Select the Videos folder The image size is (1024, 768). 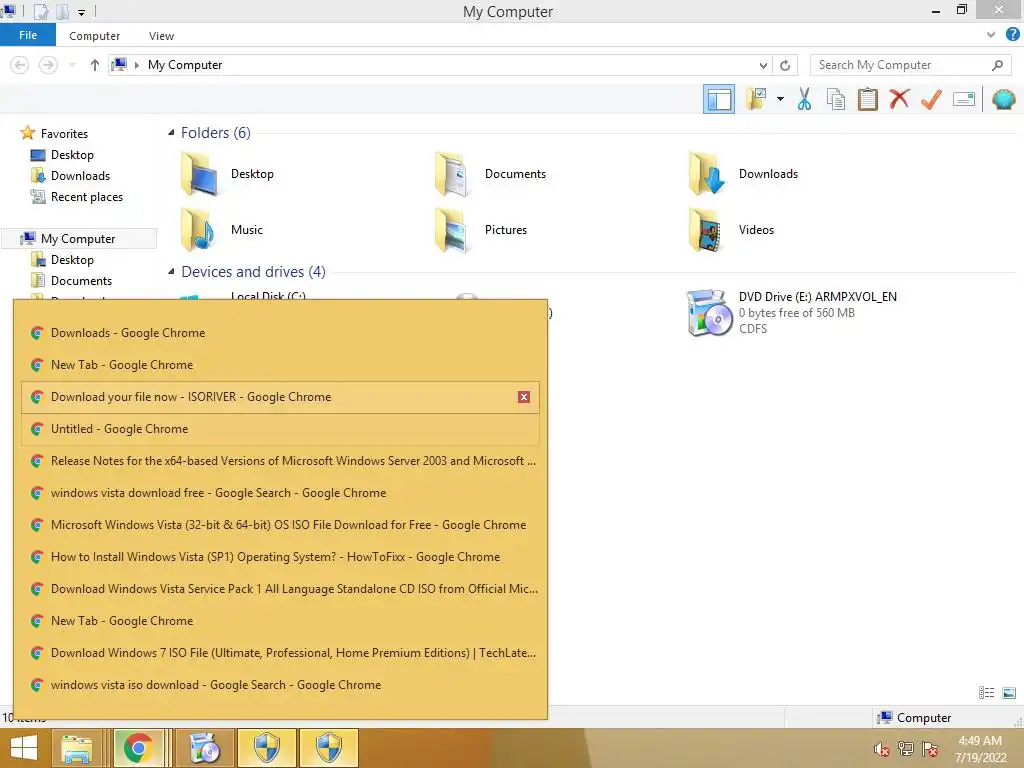[x=731, y=229]
